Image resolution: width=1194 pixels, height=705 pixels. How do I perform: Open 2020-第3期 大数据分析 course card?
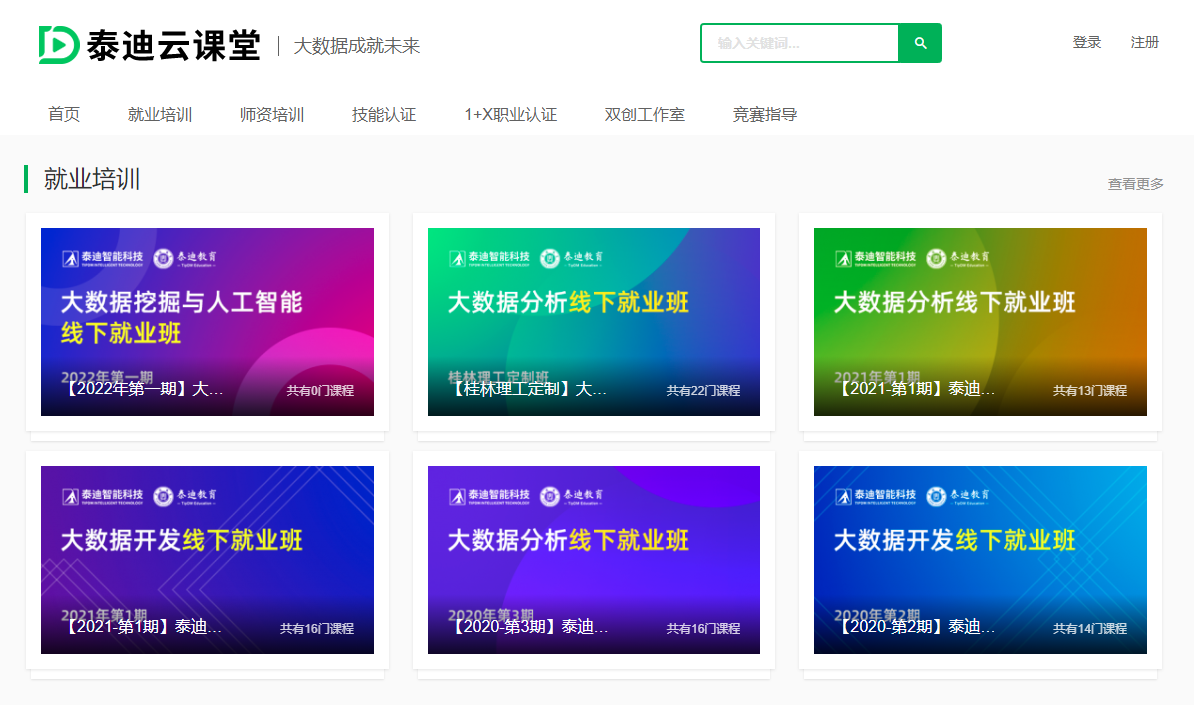594,560
